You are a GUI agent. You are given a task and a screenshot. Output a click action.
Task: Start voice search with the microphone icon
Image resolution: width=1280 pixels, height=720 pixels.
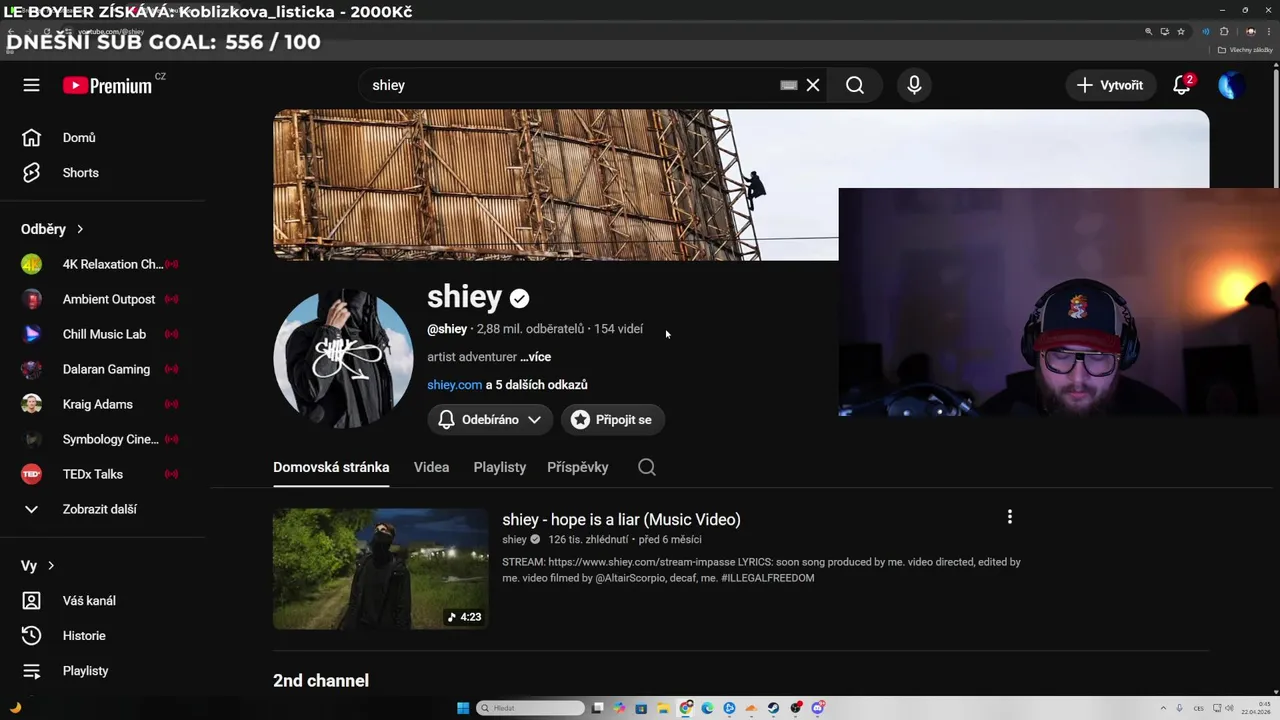(x=914, y=85)
